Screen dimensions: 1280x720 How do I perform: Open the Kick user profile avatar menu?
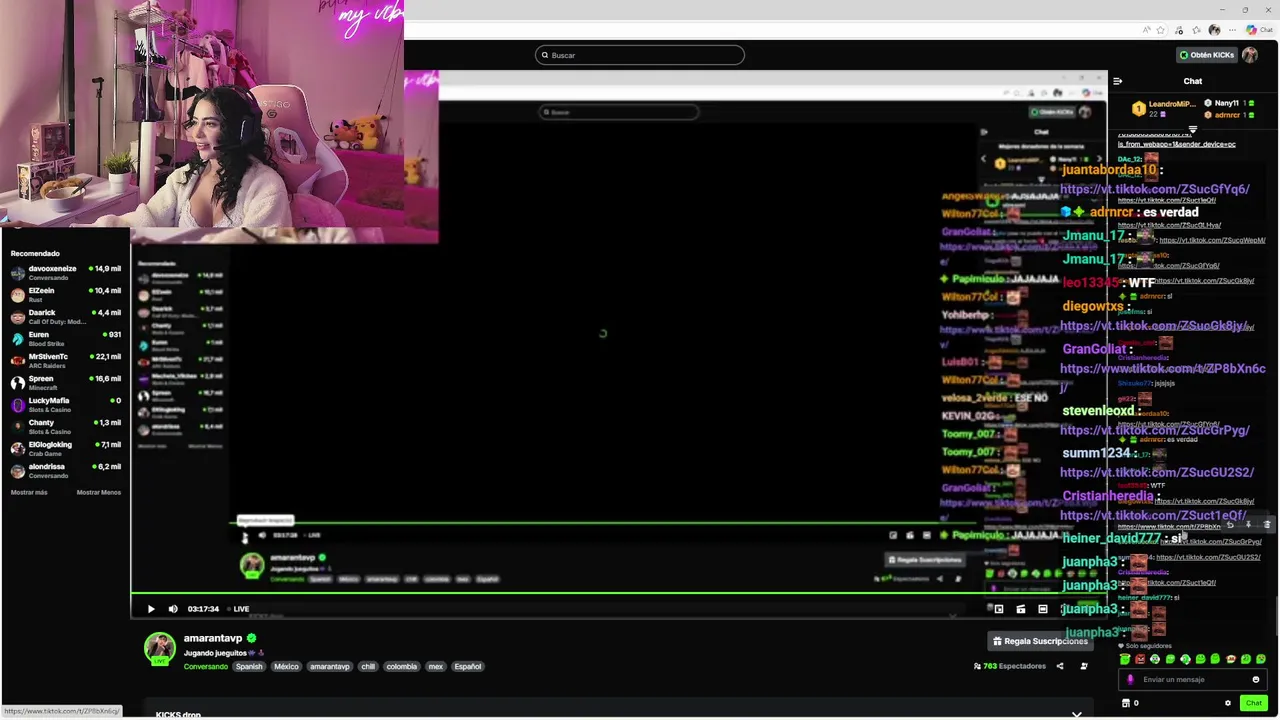pos(1250,55)
